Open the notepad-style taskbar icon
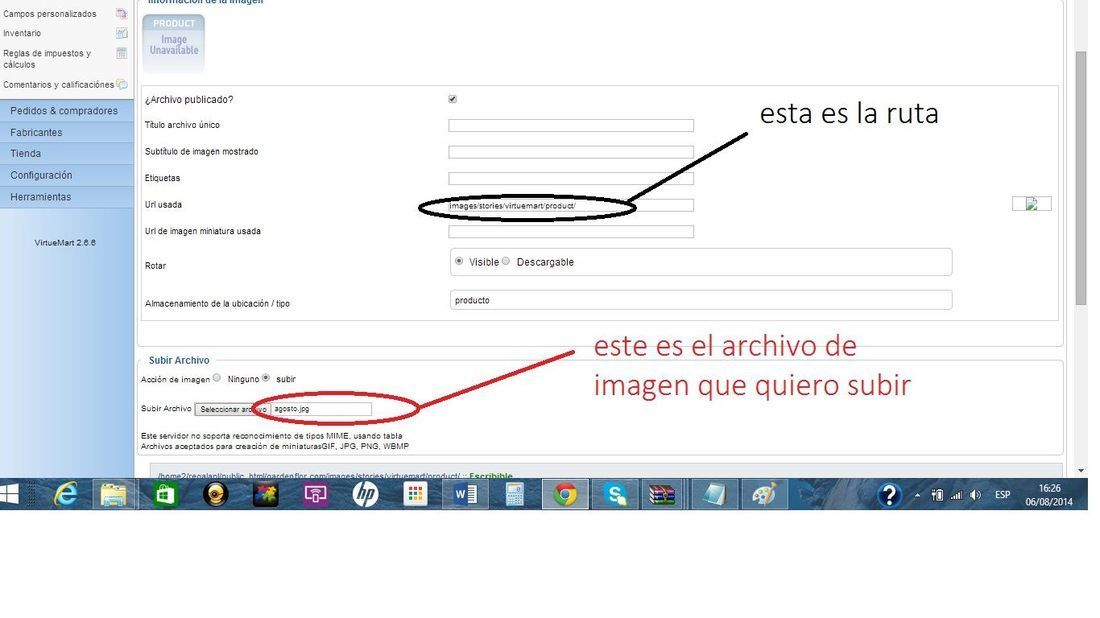1100x618 pixels. 713,495
